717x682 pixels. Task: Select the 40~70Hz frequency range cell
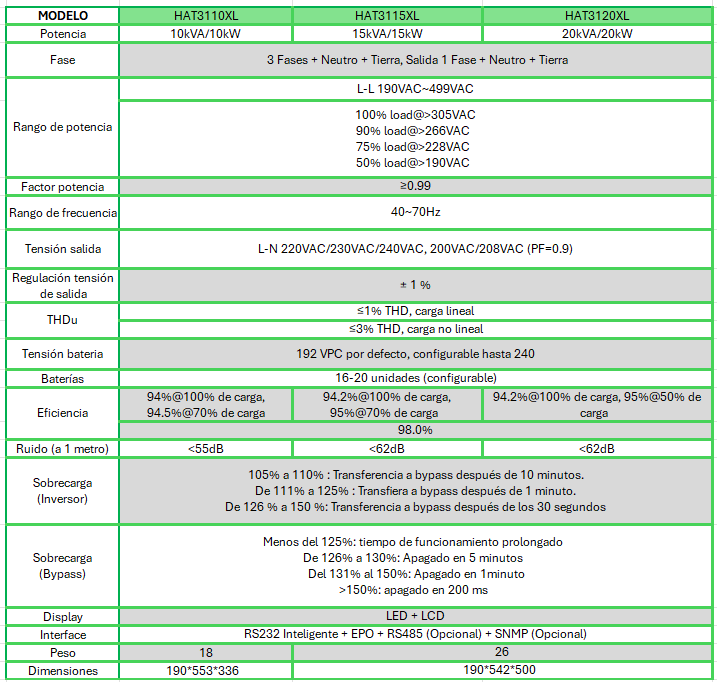tap(414, 212)
